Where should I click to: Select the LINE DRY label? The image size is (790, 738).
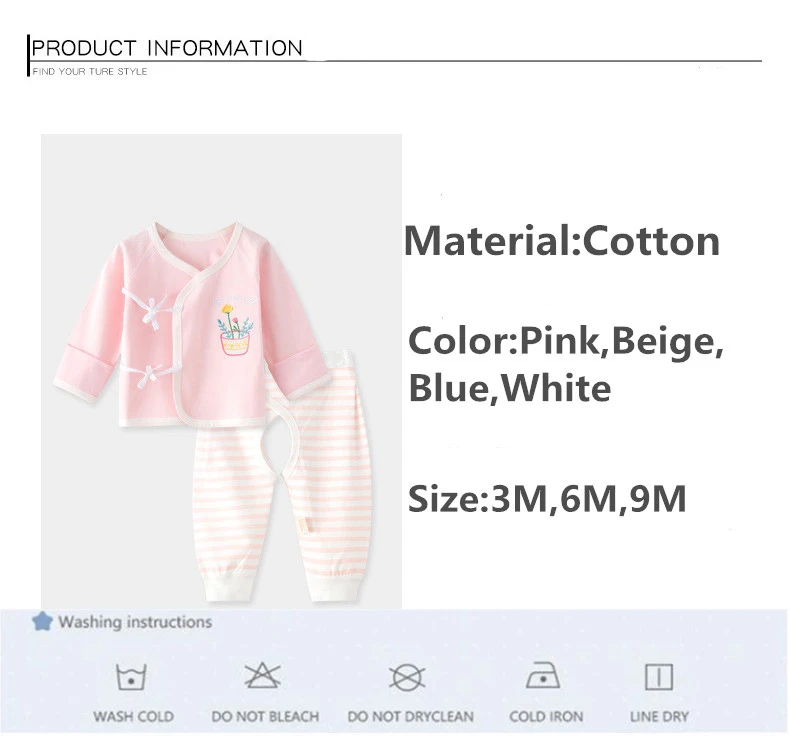click(x=659, y=716)
